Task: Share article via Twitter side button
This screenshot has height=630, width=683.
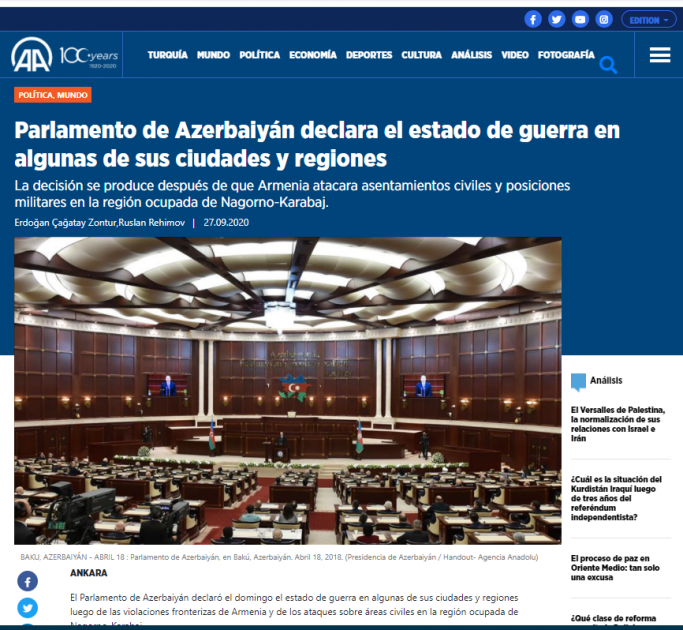Action: point(27,608)
